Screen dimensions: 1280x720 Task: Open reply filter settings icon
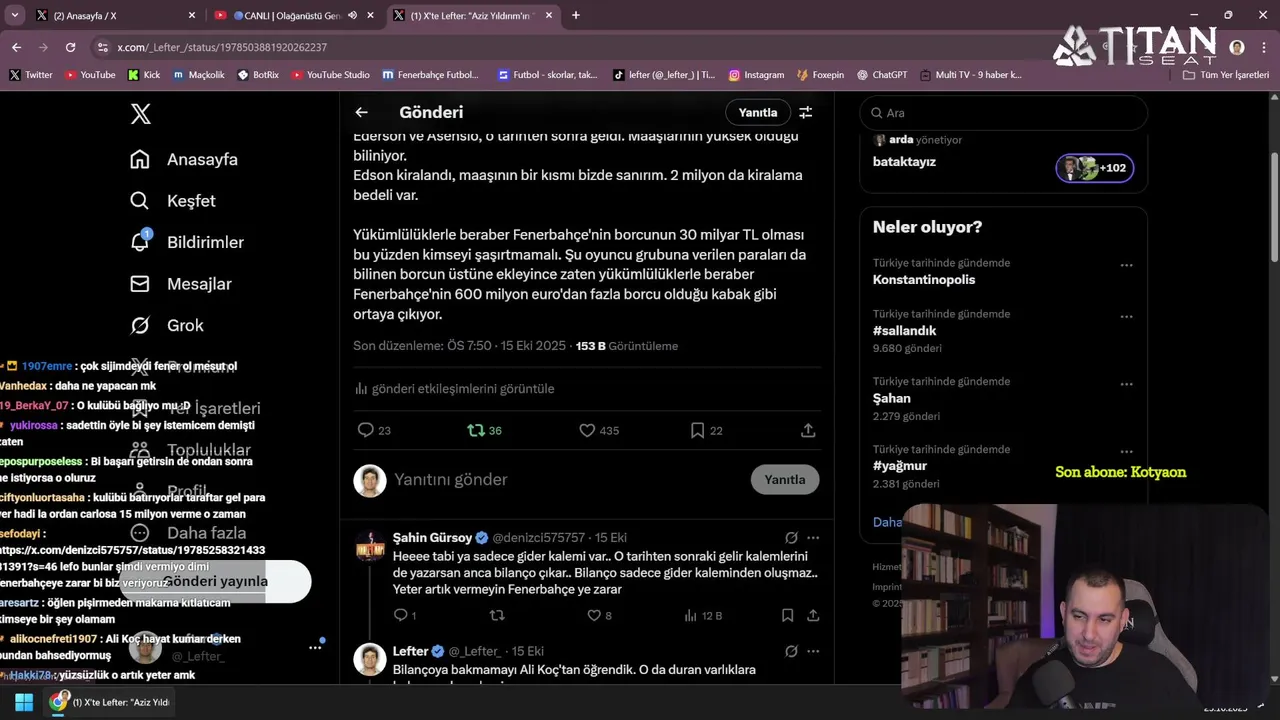click(x=806, y=113)
